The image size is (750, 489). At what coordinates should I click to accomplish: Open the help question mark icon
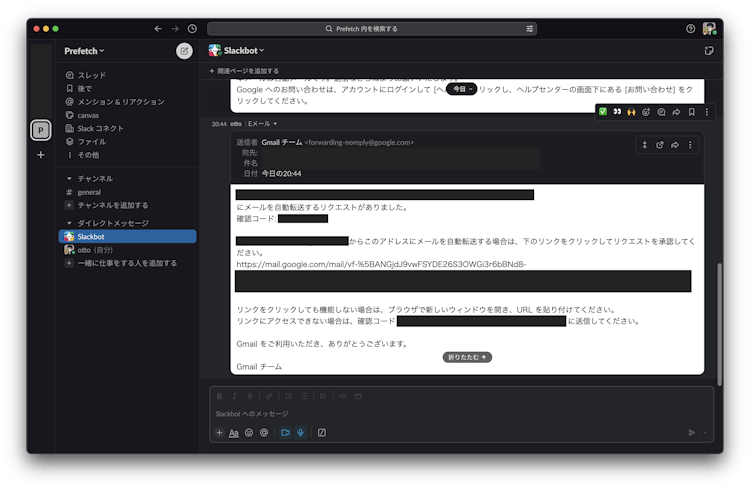(x=690, y=29)
